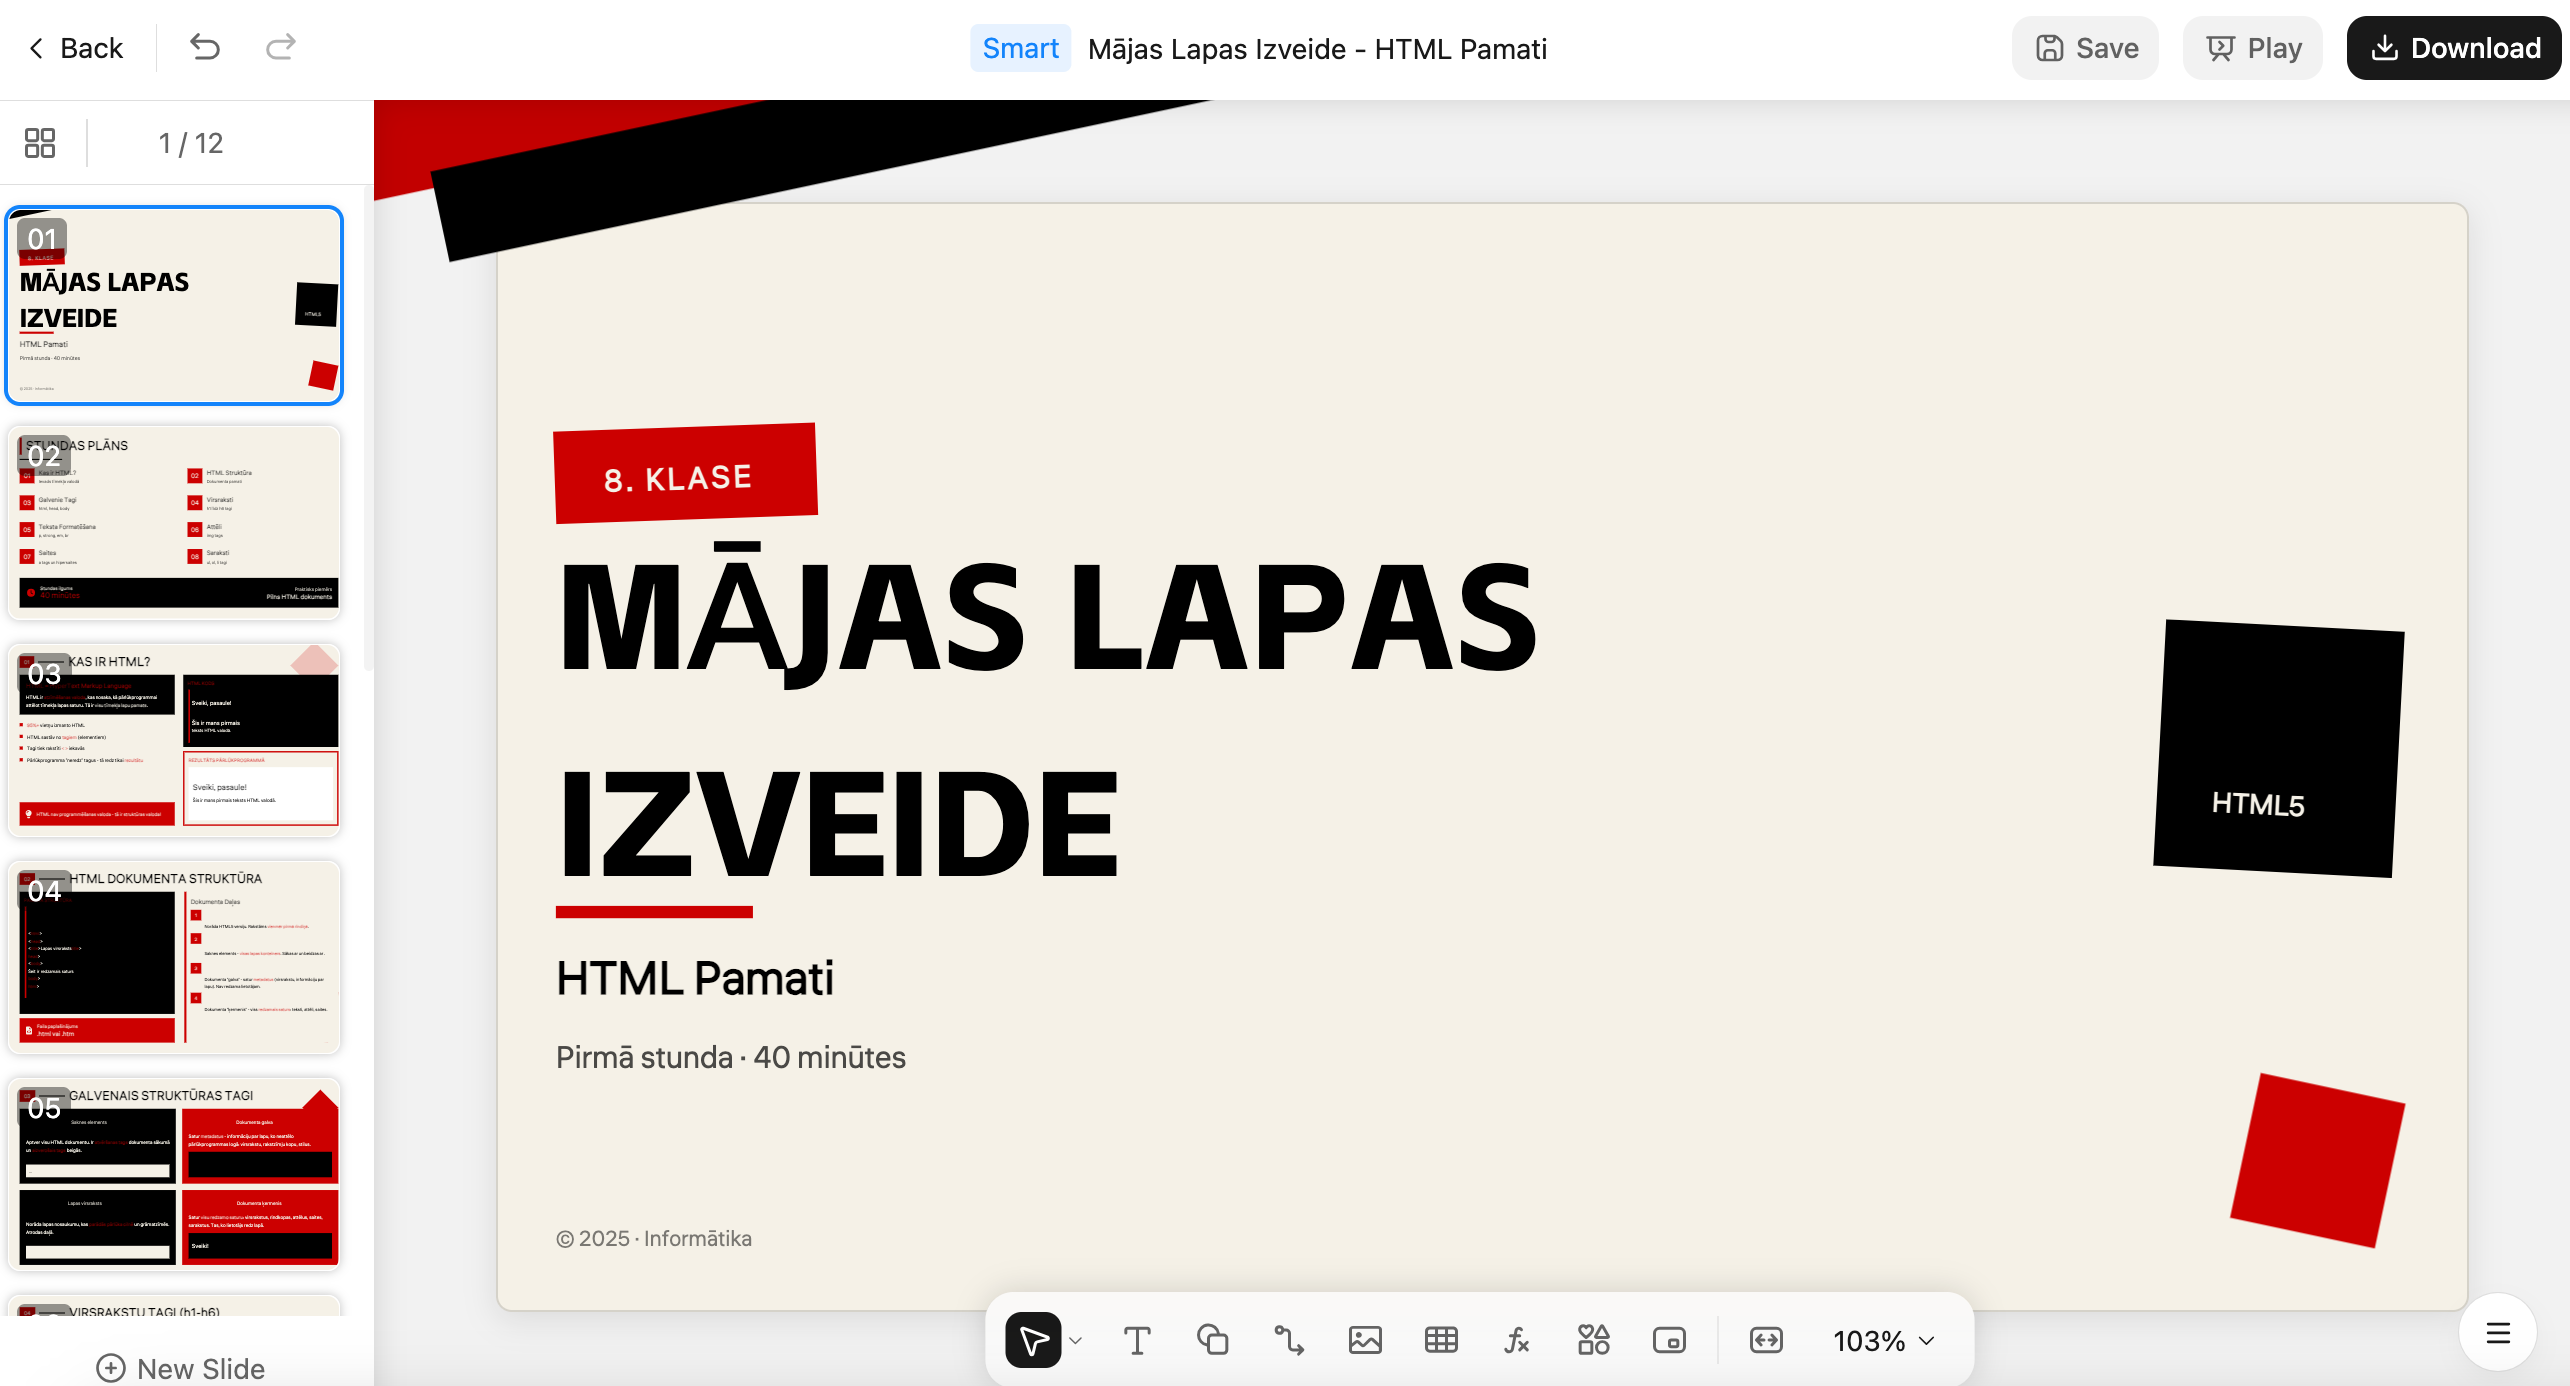Click the Download button

click(x=2454, y=48)
